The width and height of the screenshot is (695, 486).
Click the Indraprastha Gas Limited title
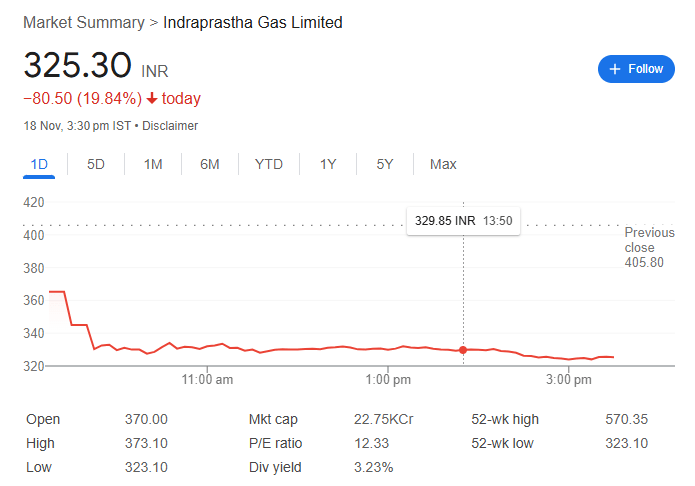[253, 22]
